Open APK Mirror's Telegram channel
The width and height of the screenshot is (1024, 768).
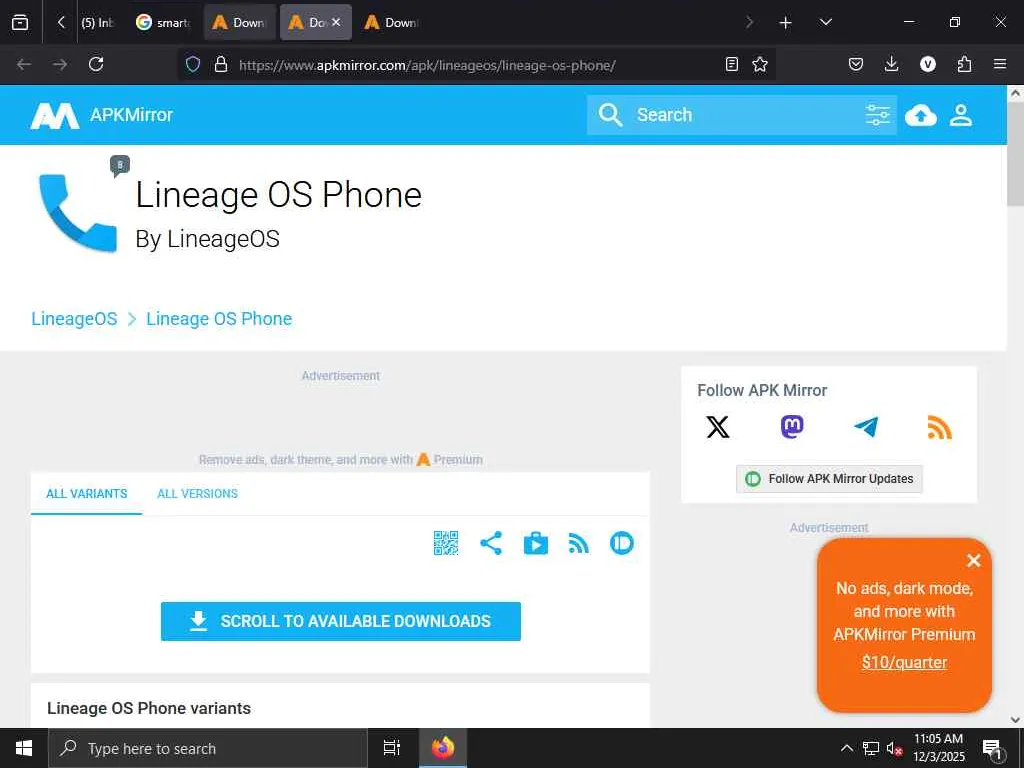point(866,427)
